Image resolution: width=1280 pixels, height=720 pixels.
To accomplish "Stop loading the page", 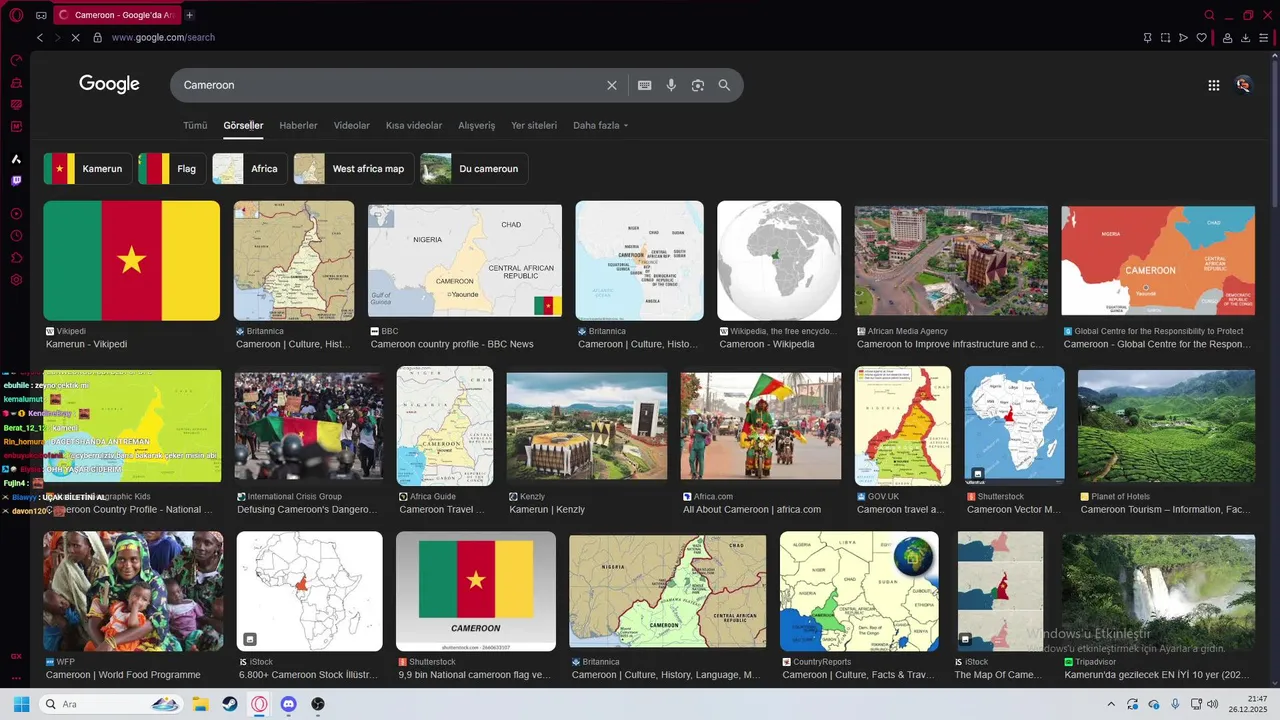I will [75, 37].
